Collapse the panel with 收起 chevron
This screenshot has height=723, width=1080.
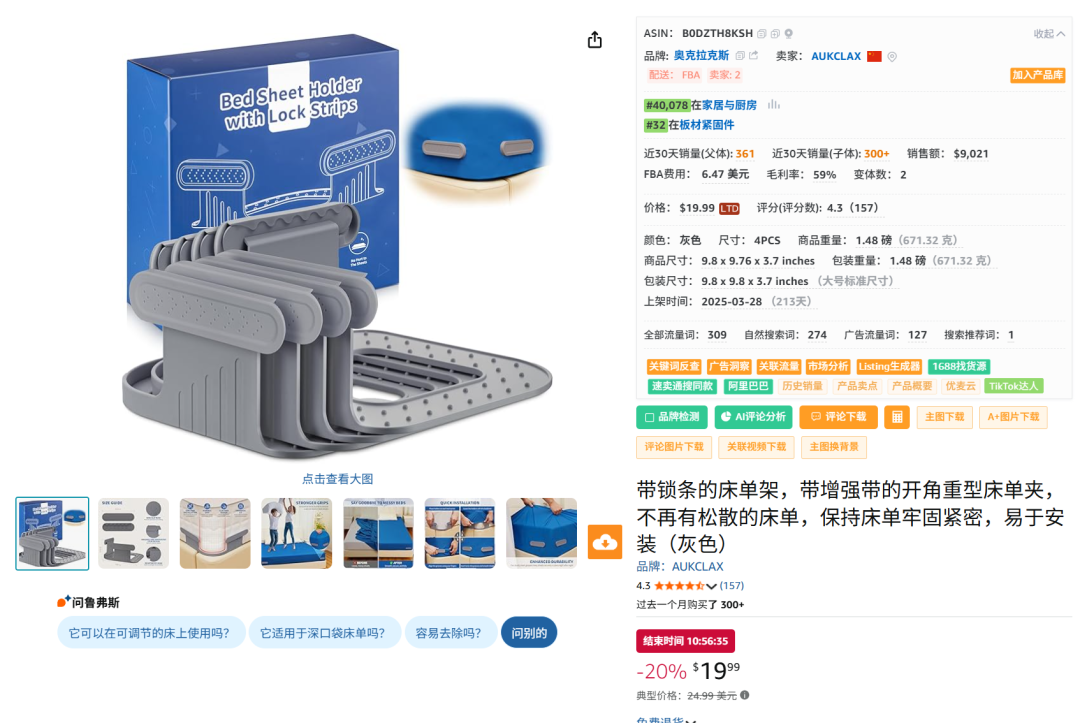[x=1049, y=34]
